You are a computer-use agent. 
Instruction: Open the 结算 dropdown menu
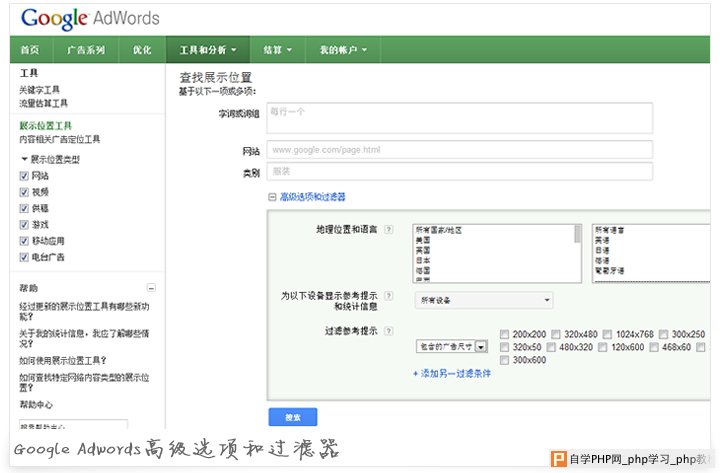[277, 50]
